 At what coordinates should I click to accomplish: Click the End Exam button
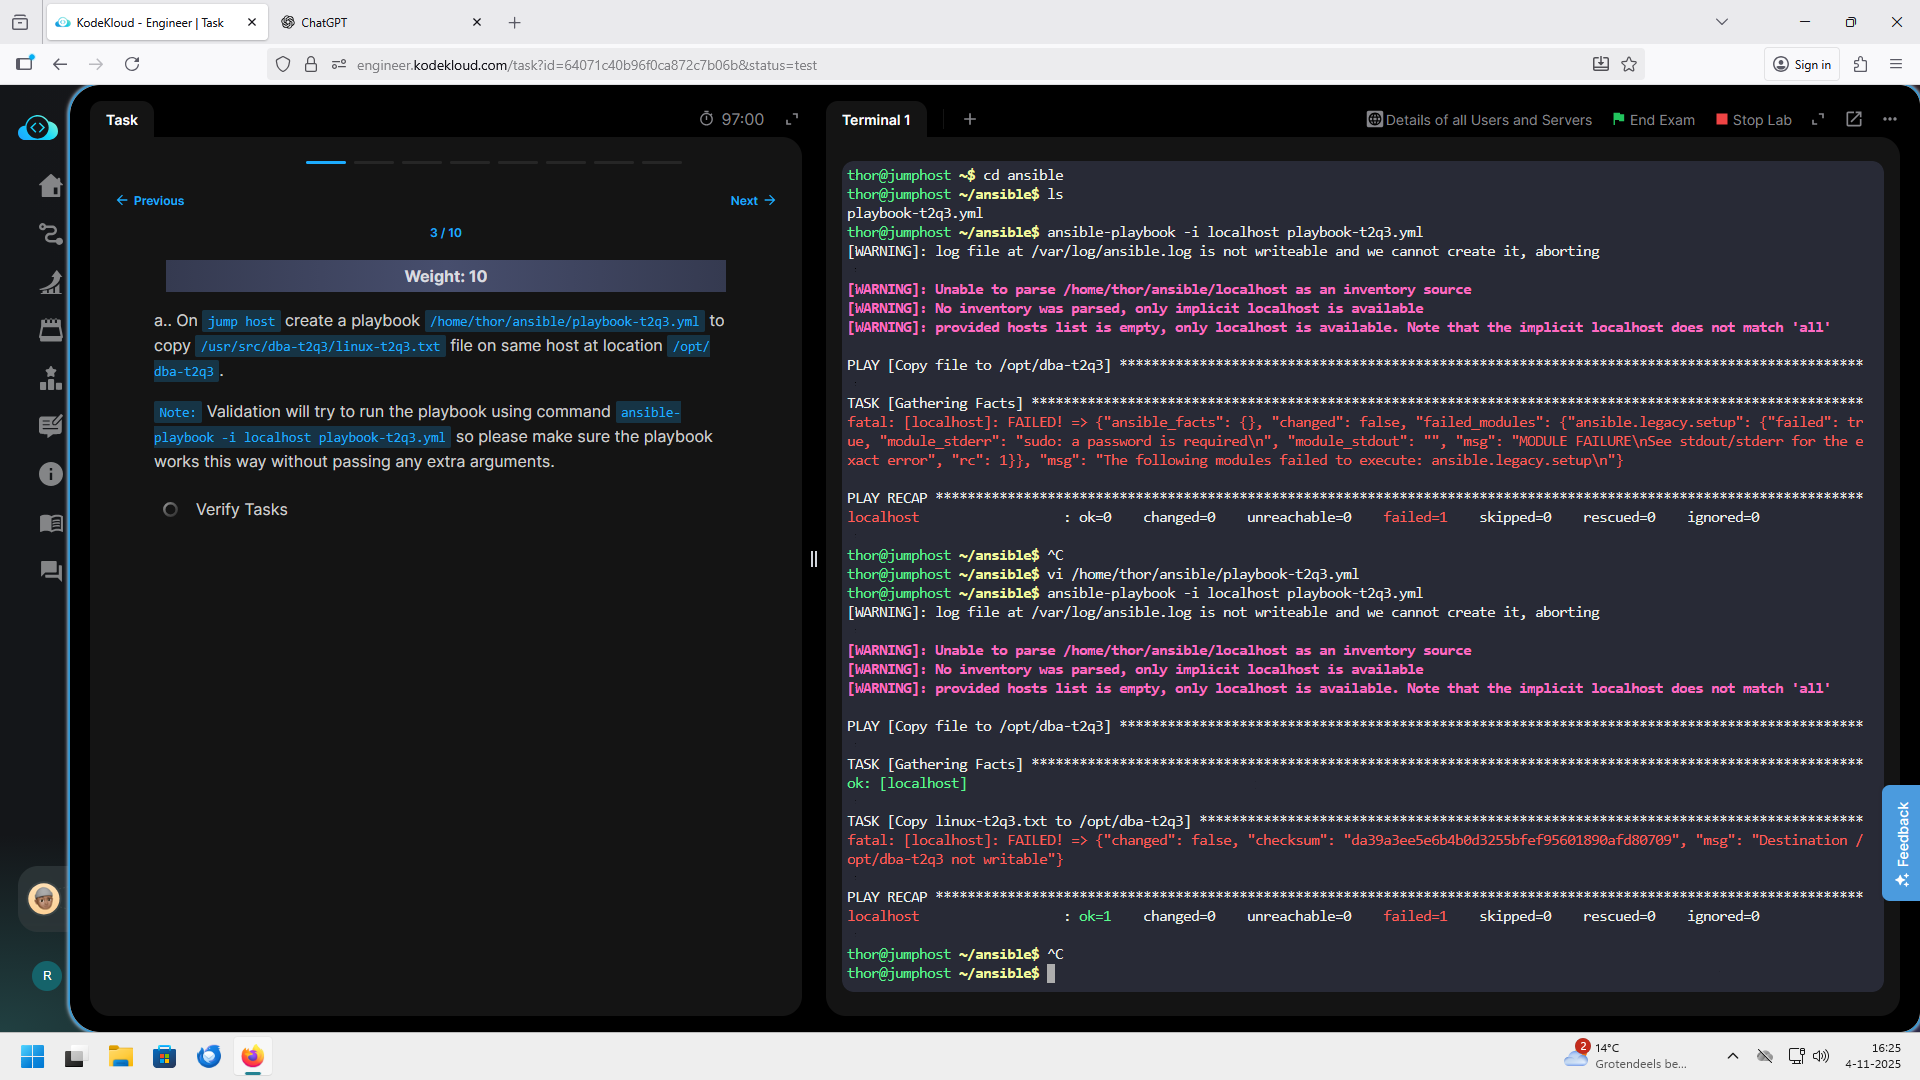[1654, 120]
